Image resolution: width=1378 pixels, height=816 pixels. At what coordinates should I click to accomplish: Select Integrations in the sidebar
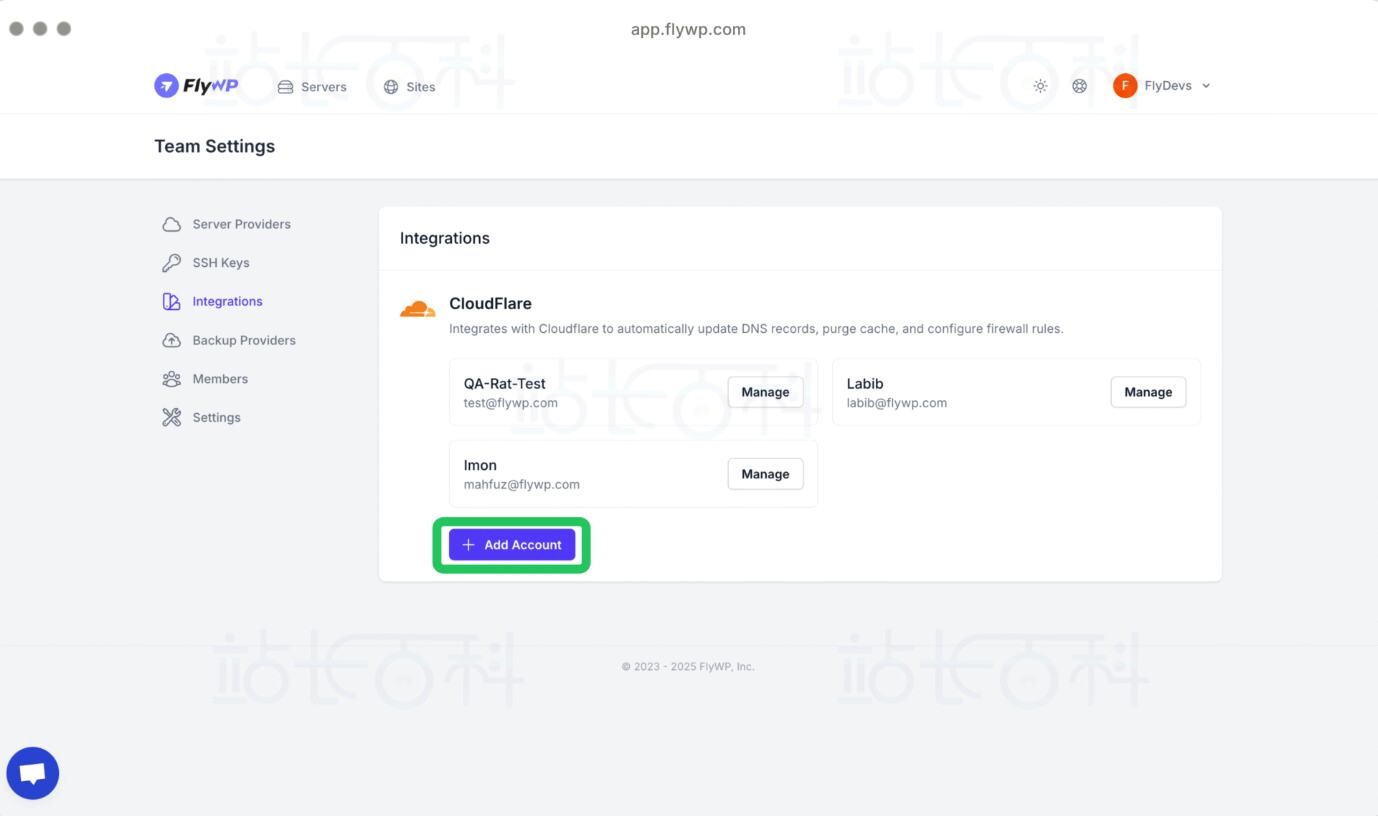pos(227,301)
